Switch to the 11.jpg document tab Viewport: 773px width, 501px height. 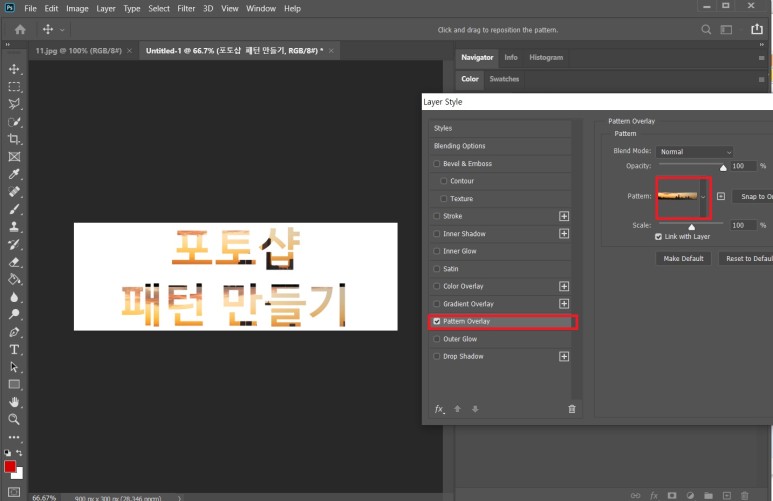coord(78,51)
